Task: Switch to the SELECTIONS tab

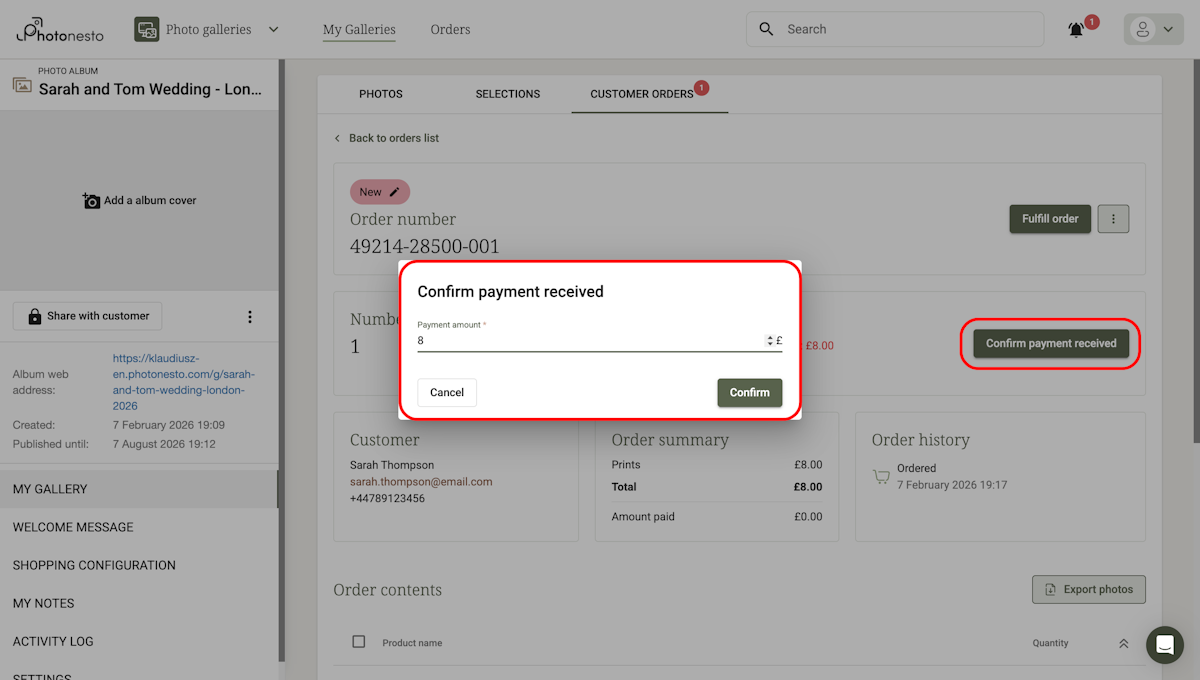Action: (507, 93)
